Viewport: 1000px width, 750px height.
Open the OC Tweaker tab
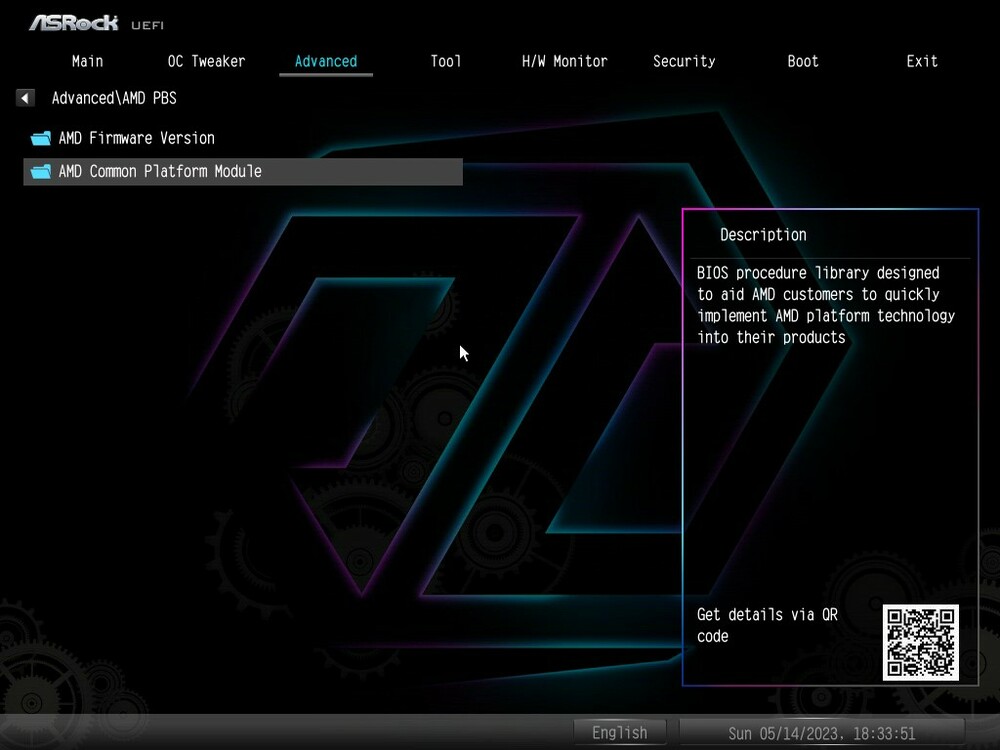(x=206, y=61)
